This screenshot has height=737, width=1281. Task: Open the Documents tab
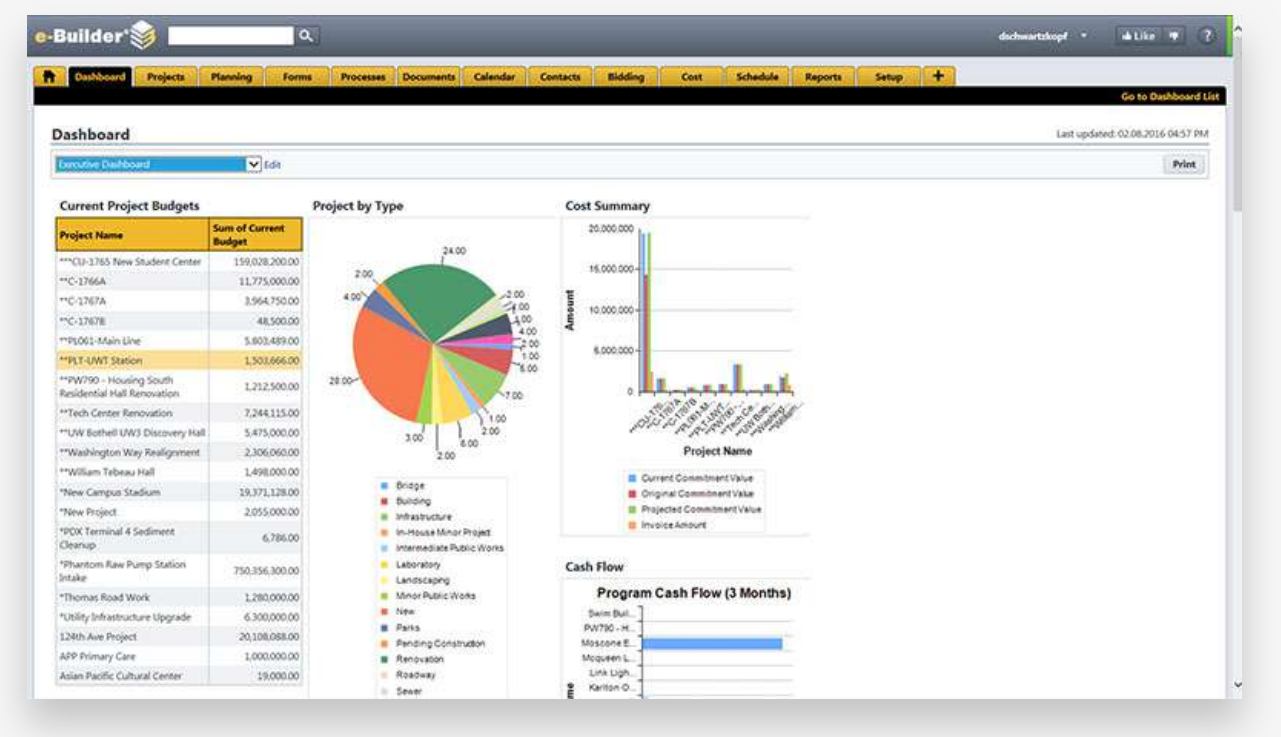[429, 77]
